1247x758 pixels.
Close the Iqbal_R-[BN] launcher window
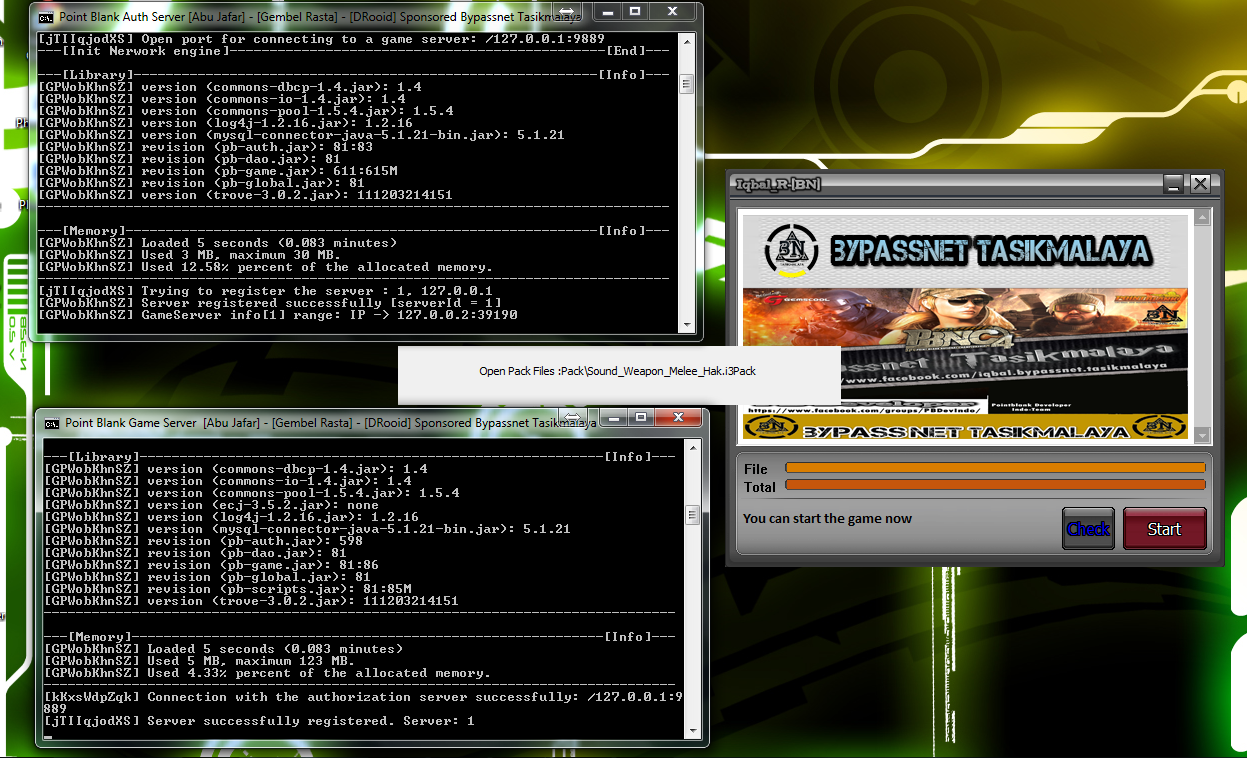(x=1200, y=183)
